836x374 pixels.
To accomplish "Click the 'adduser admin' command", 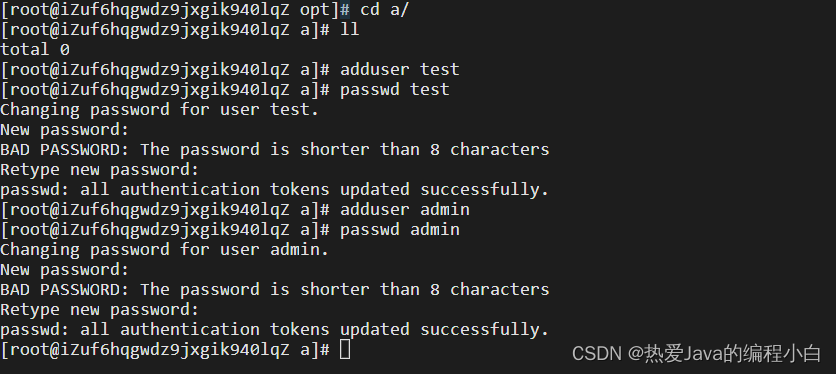I will tap(405, 209).
